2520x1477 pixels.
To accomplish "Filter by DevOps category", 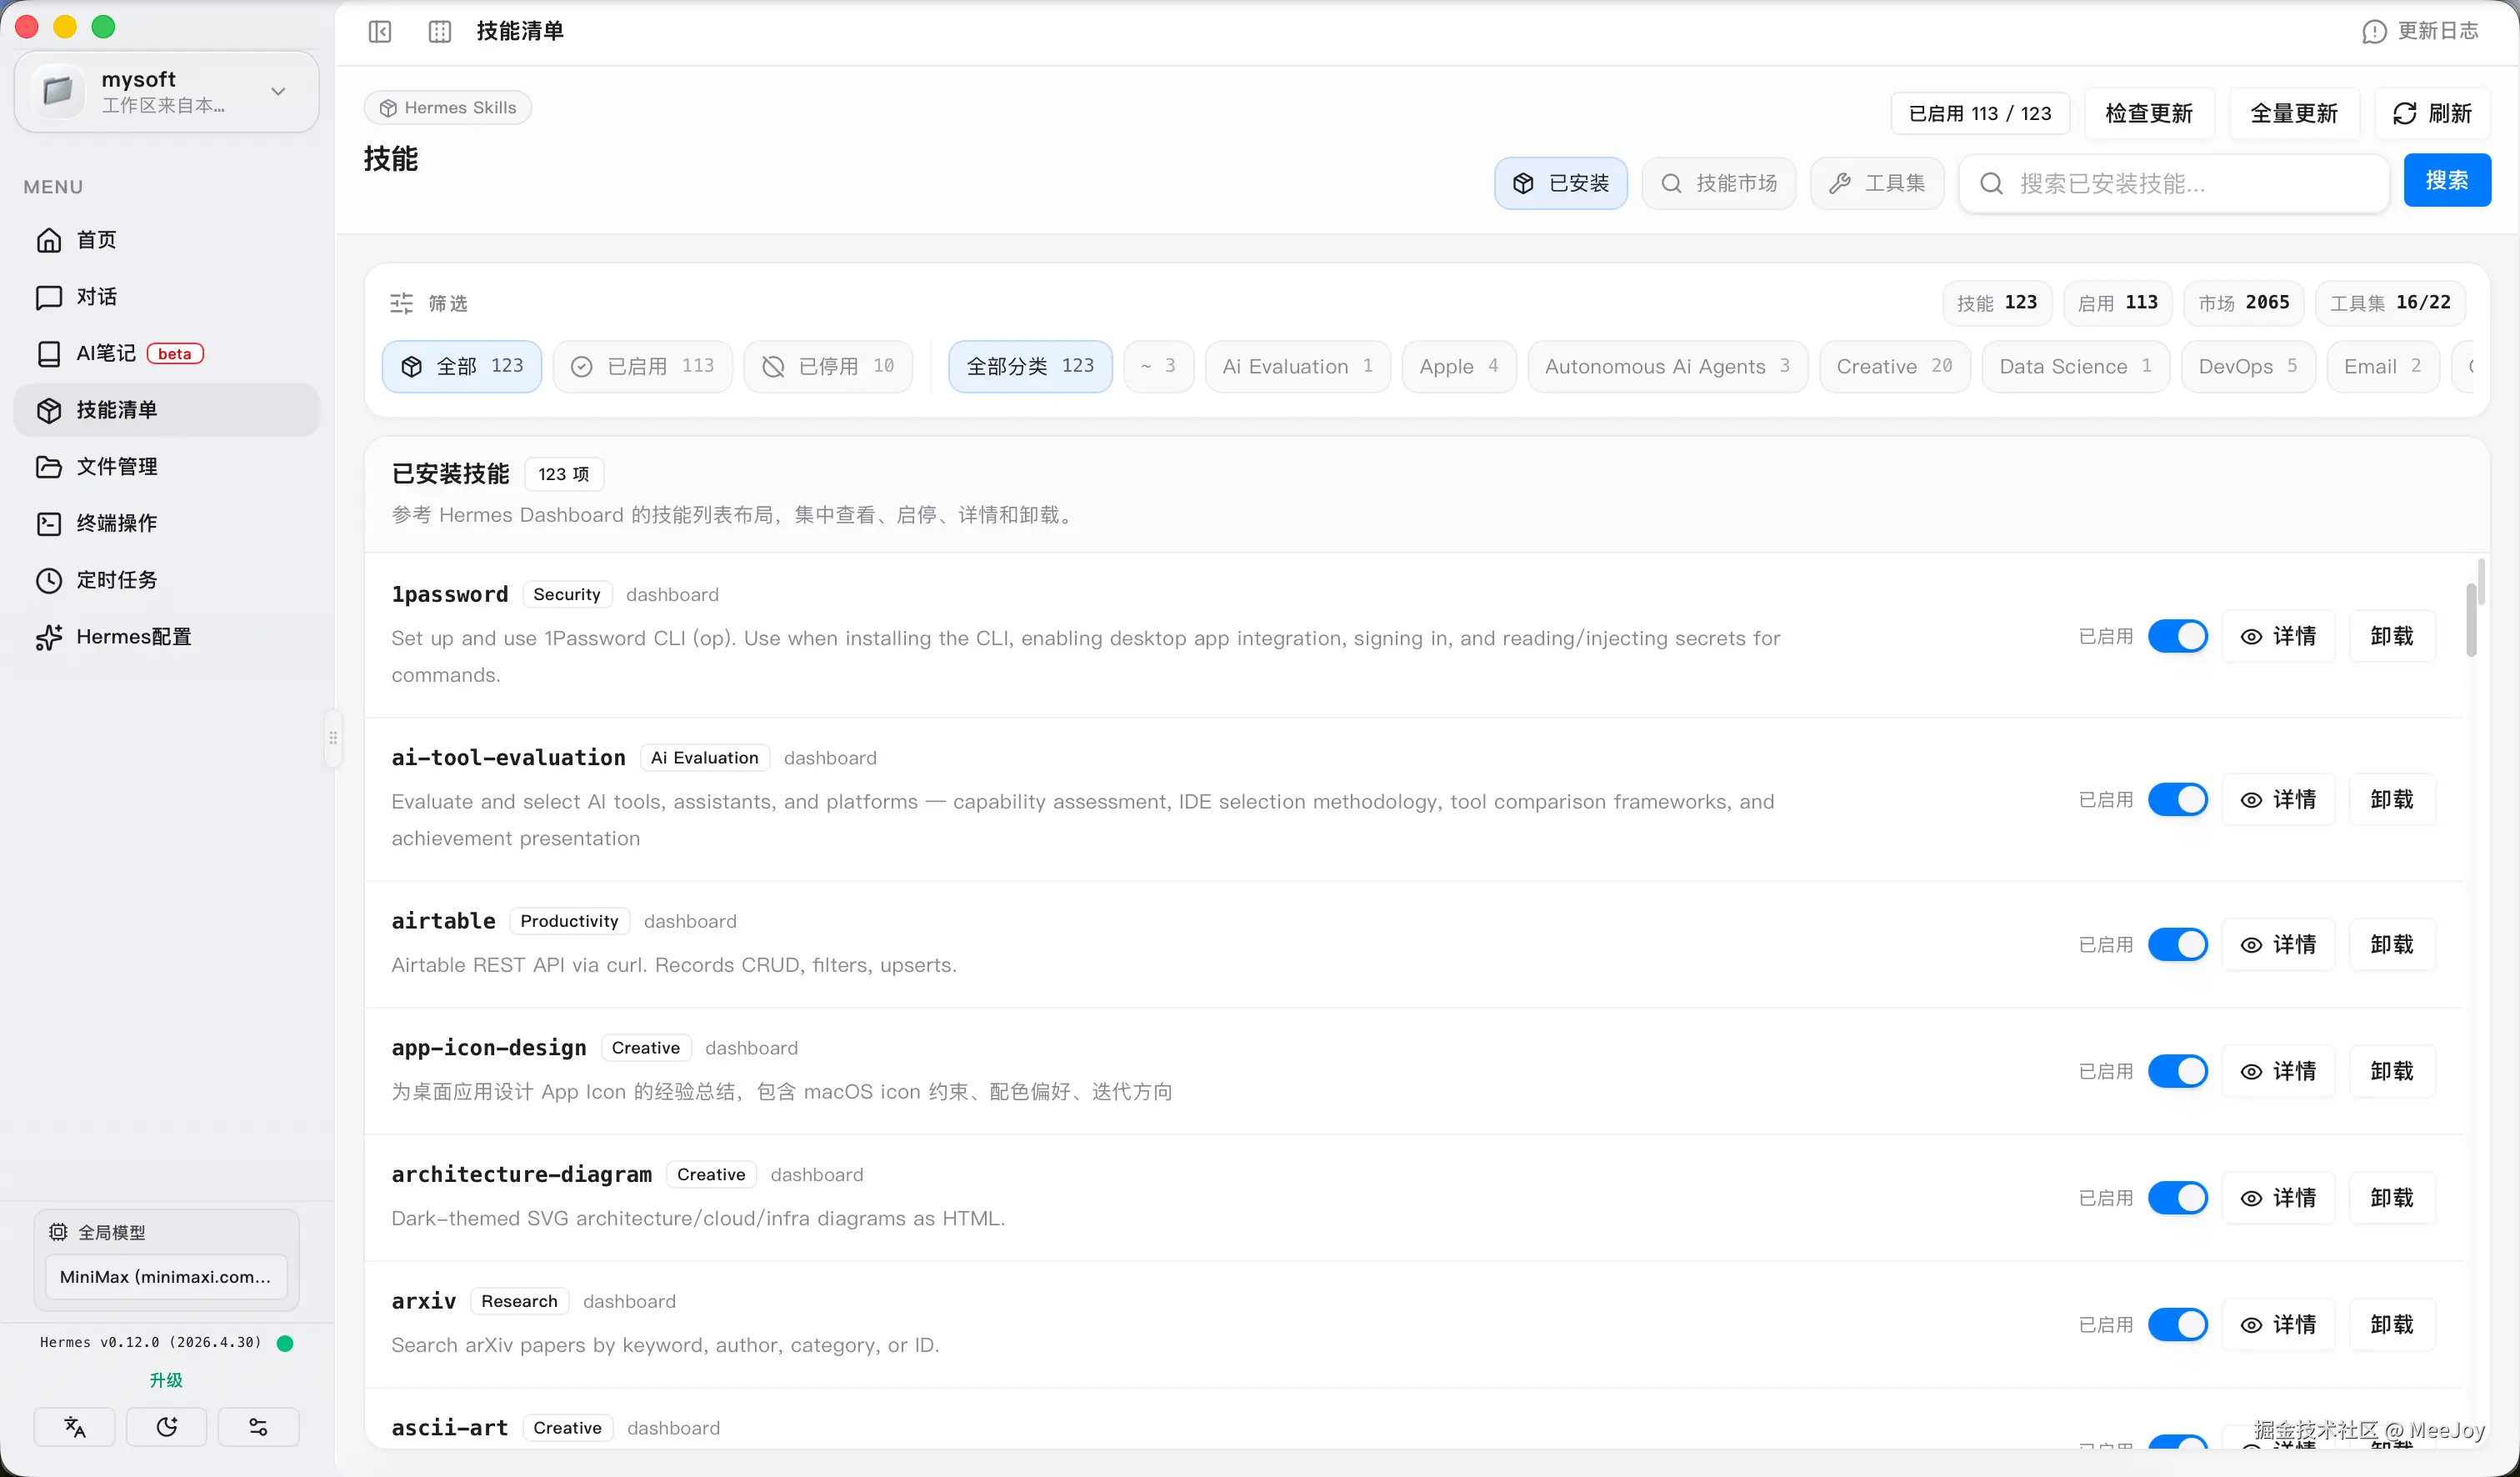I will pos(2248,366).
